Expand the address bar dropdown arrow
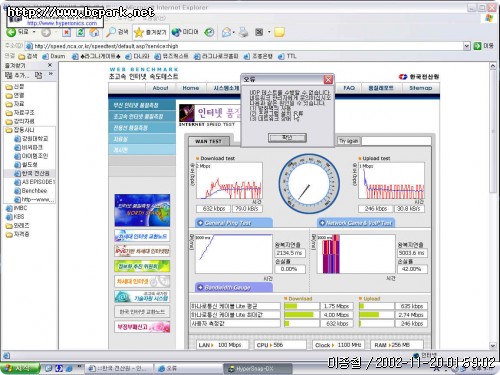Image resolution: width=500 pixels, height=375 pixels. (x=467, y=46)
